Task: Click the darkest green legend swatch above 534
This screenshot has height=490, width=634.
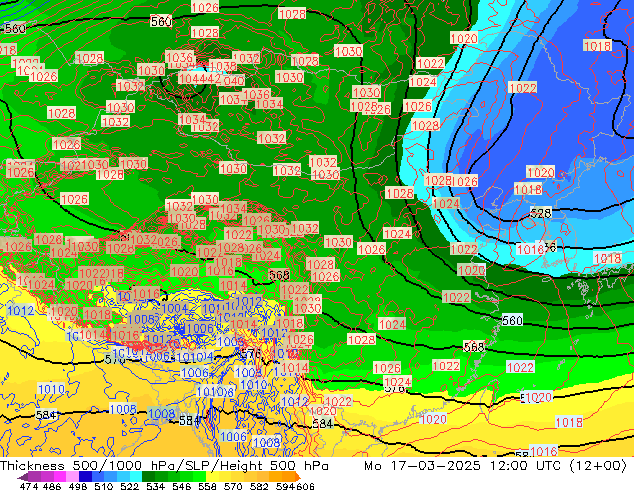Action: [x=148, y=477]
